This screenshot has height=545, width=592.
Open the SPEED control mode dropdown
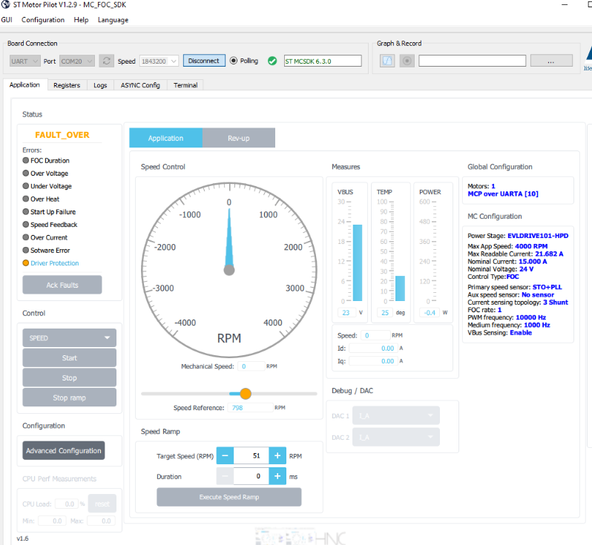[69, 338]
